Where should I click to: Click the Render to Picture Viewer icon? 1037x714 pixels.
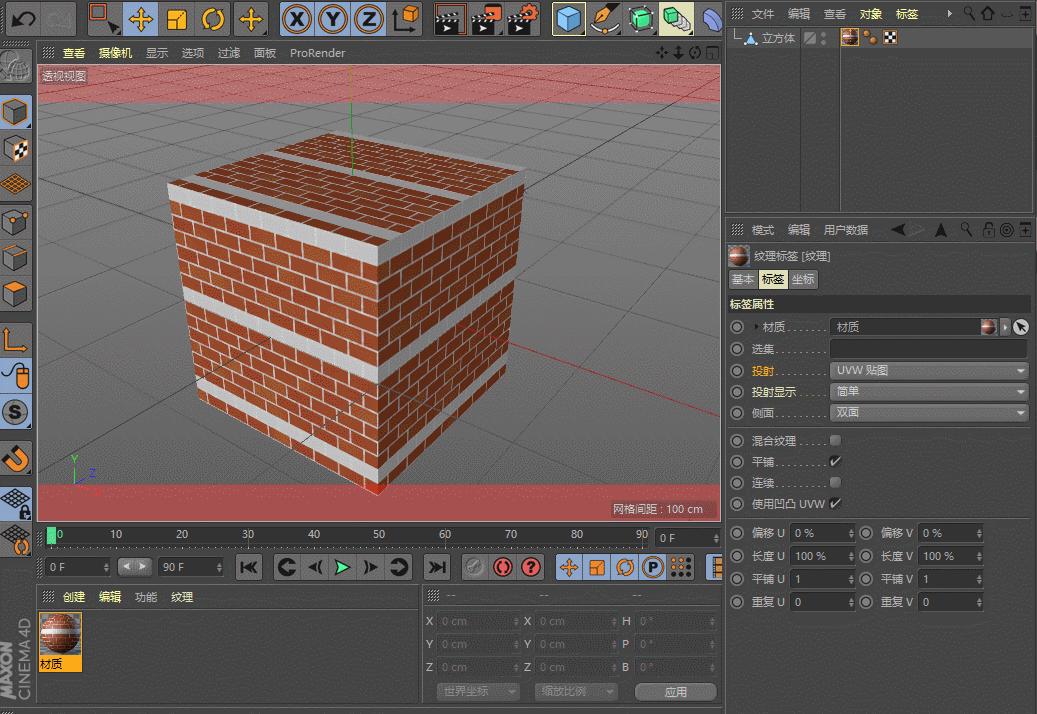click(486, 18)
